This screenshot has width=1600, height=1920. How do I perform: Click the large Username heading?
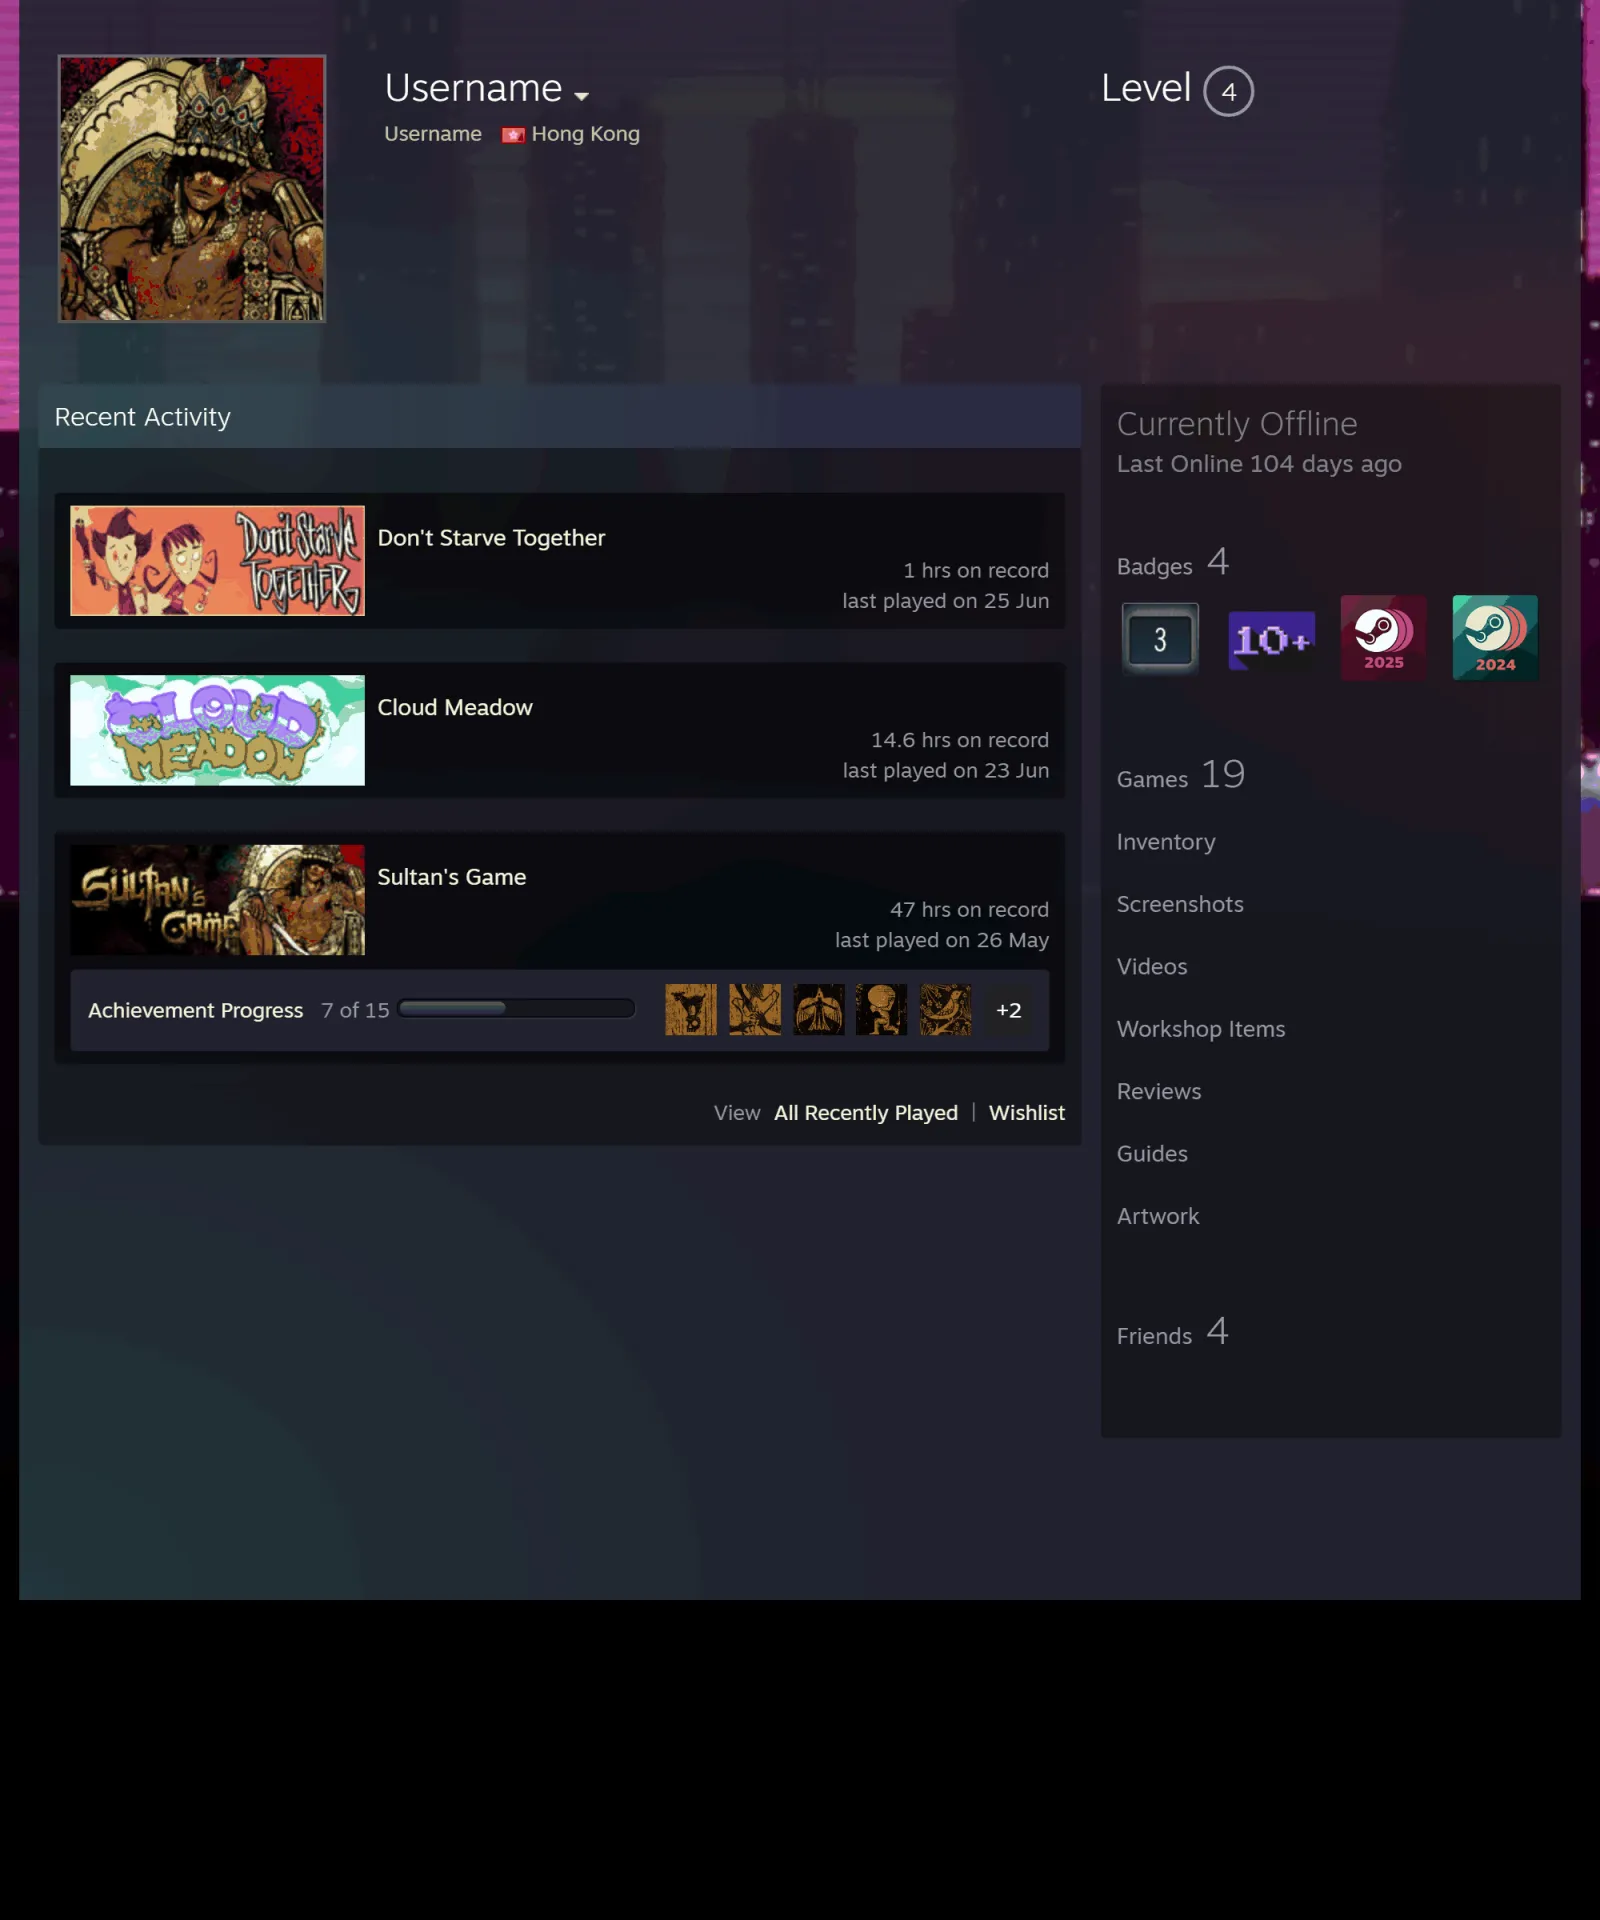473,88
